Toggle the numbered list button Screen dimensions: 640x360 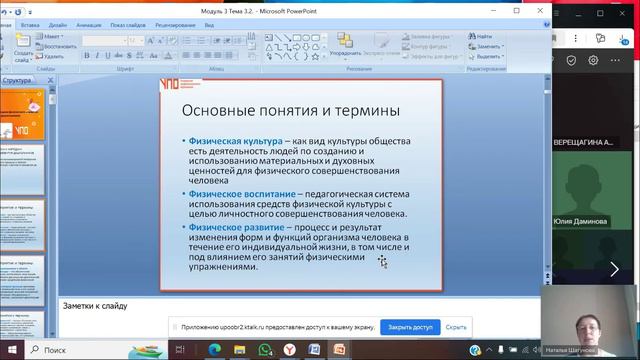201,41
